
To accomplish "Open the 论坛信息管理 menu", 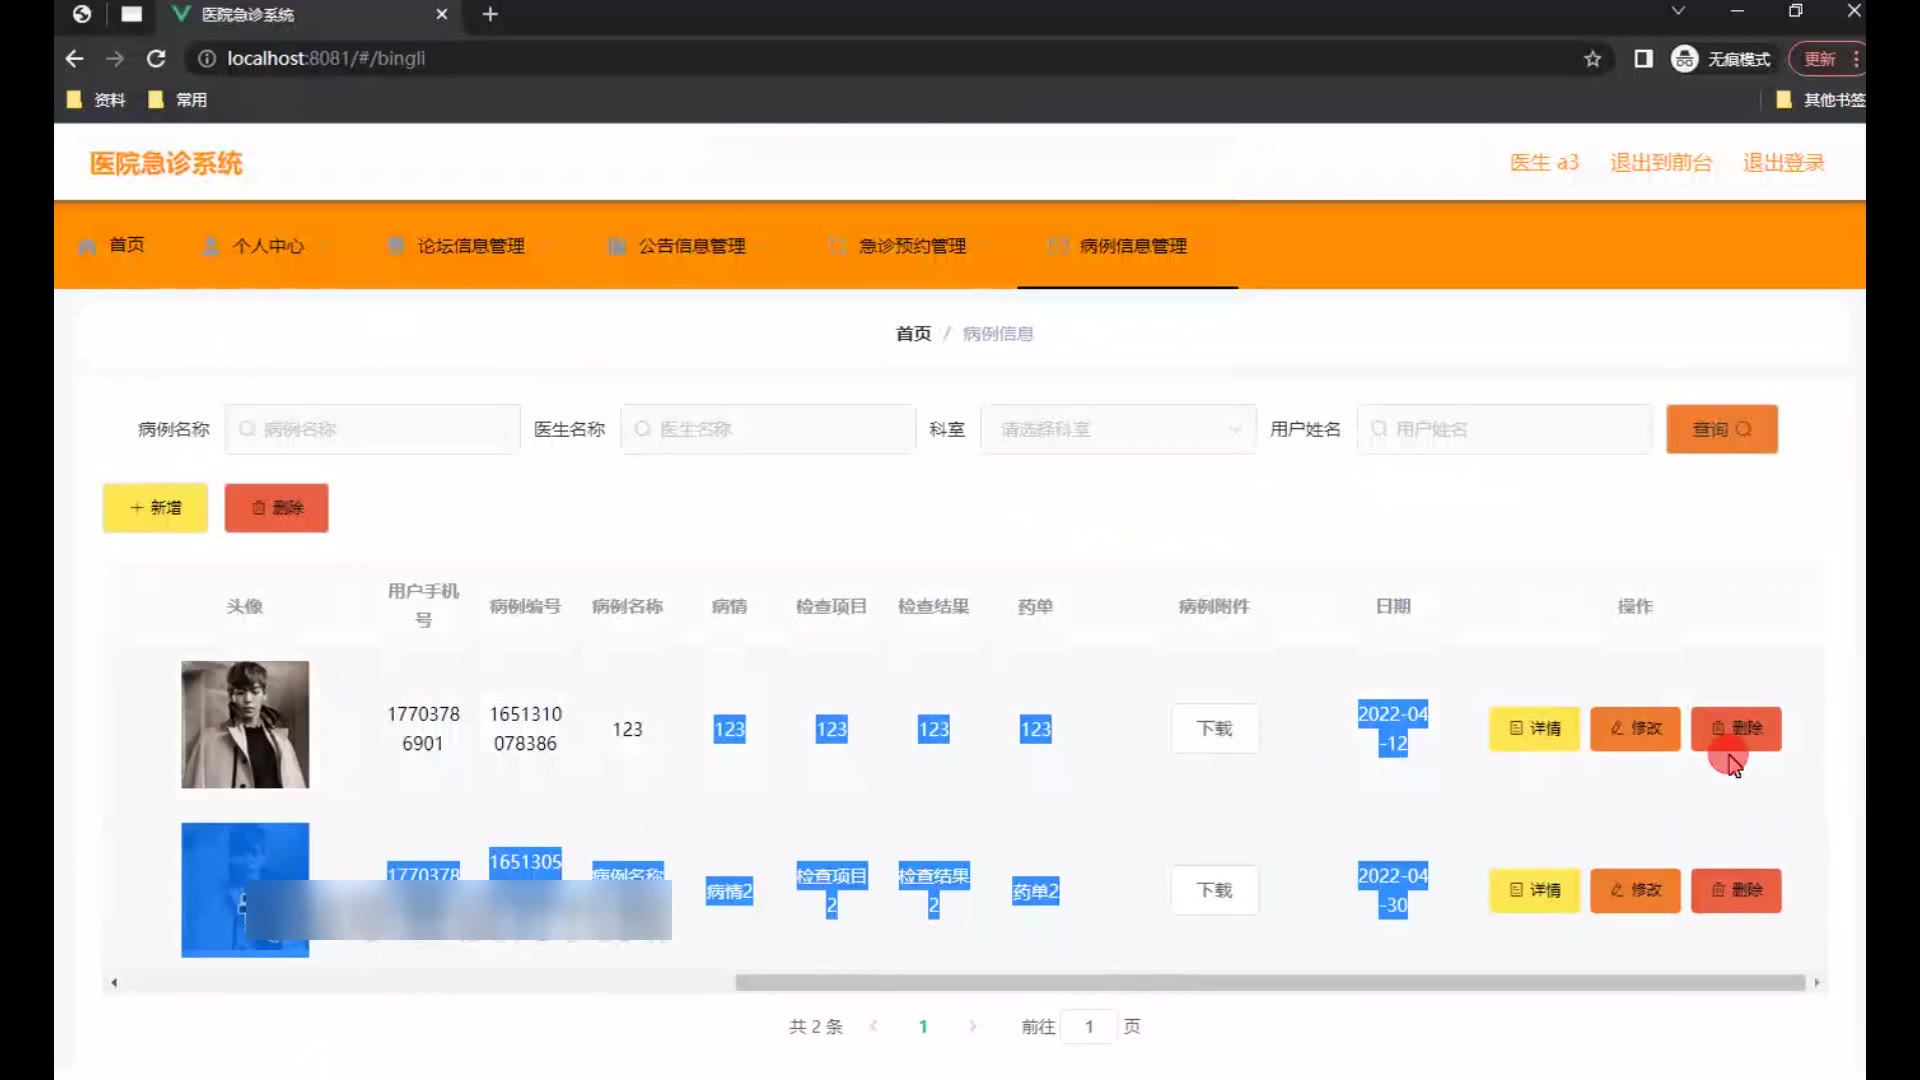I will (x=470, y=246).
